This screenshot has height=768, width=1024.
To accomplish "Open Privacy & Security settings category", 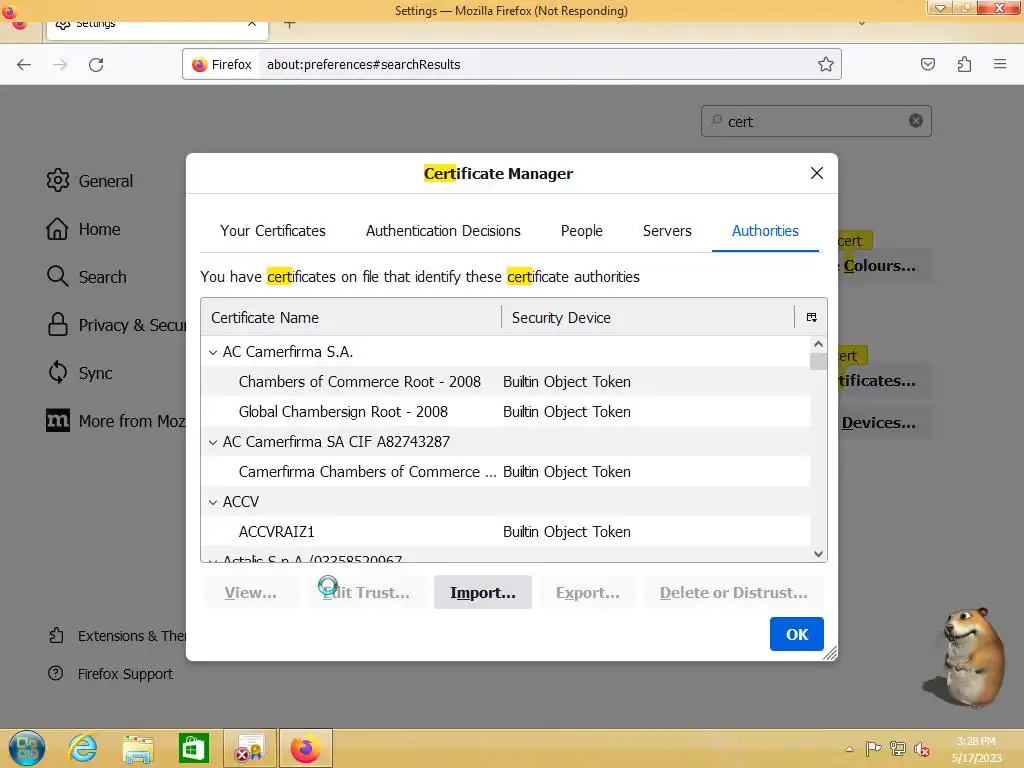I will click(116, 325).
